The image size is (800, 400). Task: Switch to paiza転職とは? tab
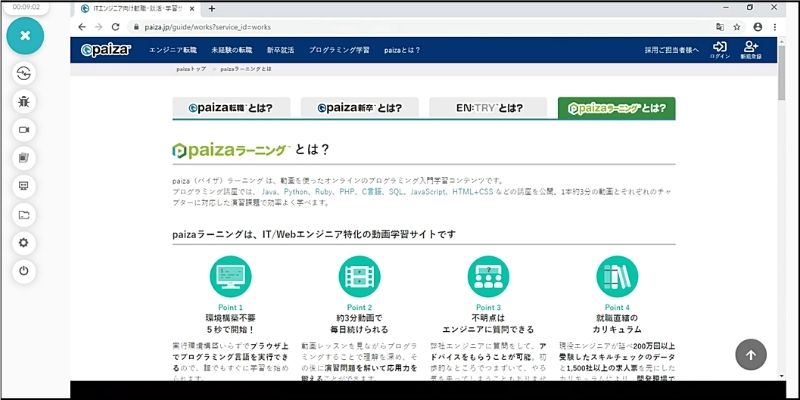[x=231, y=108]
